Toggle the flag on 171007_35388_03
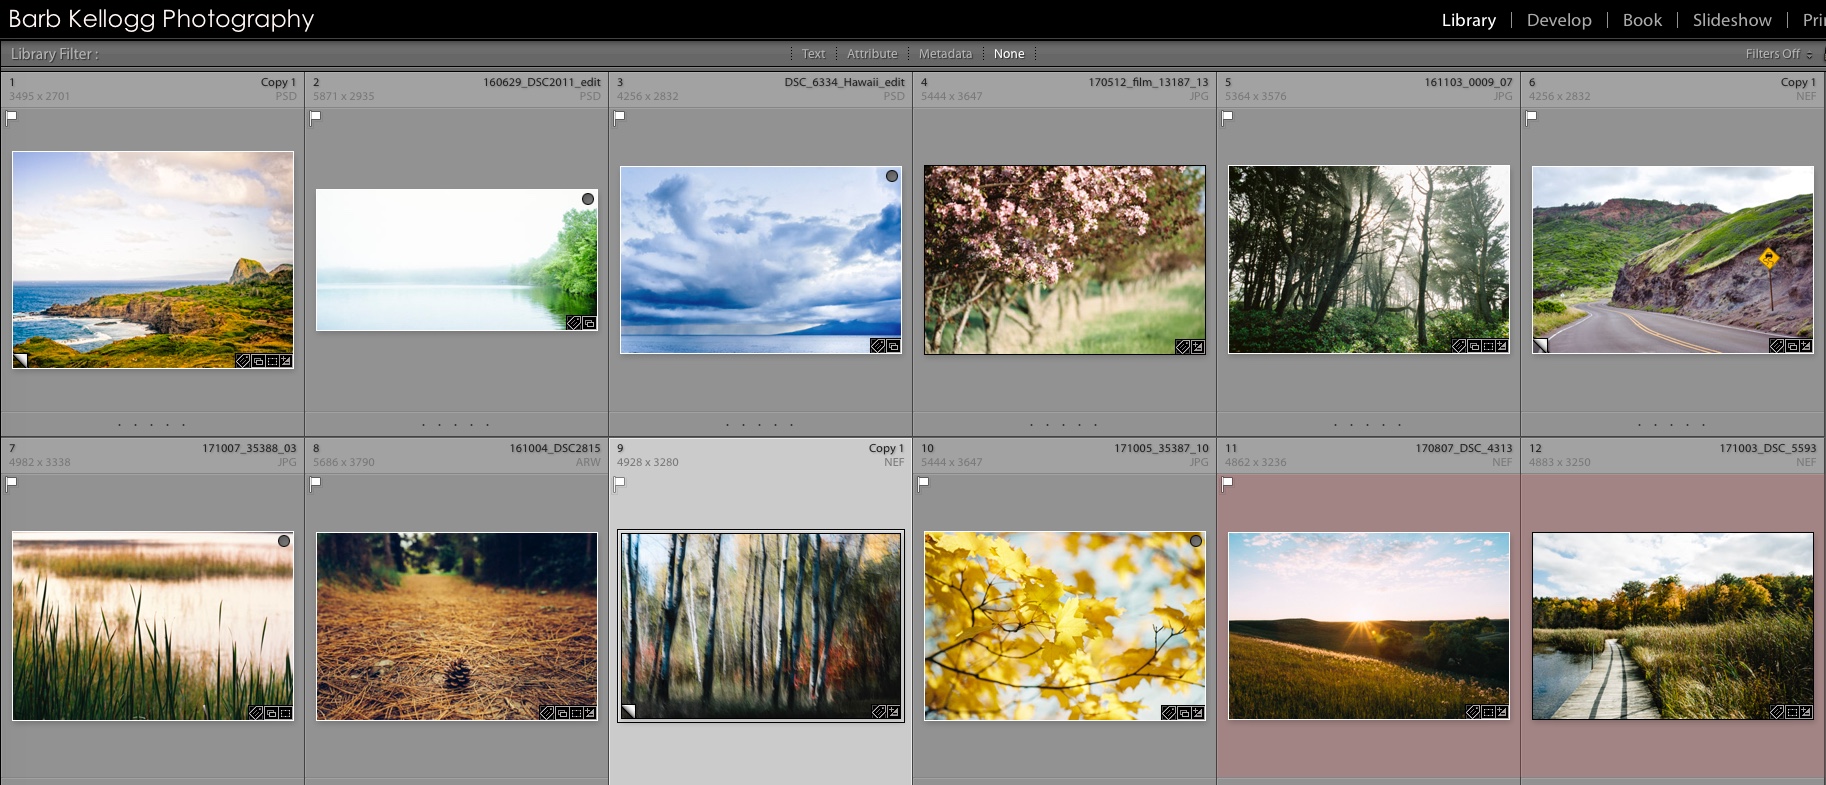Image resolution: width=1826 pixels, height=785 pixels. [x=11, y=483]
